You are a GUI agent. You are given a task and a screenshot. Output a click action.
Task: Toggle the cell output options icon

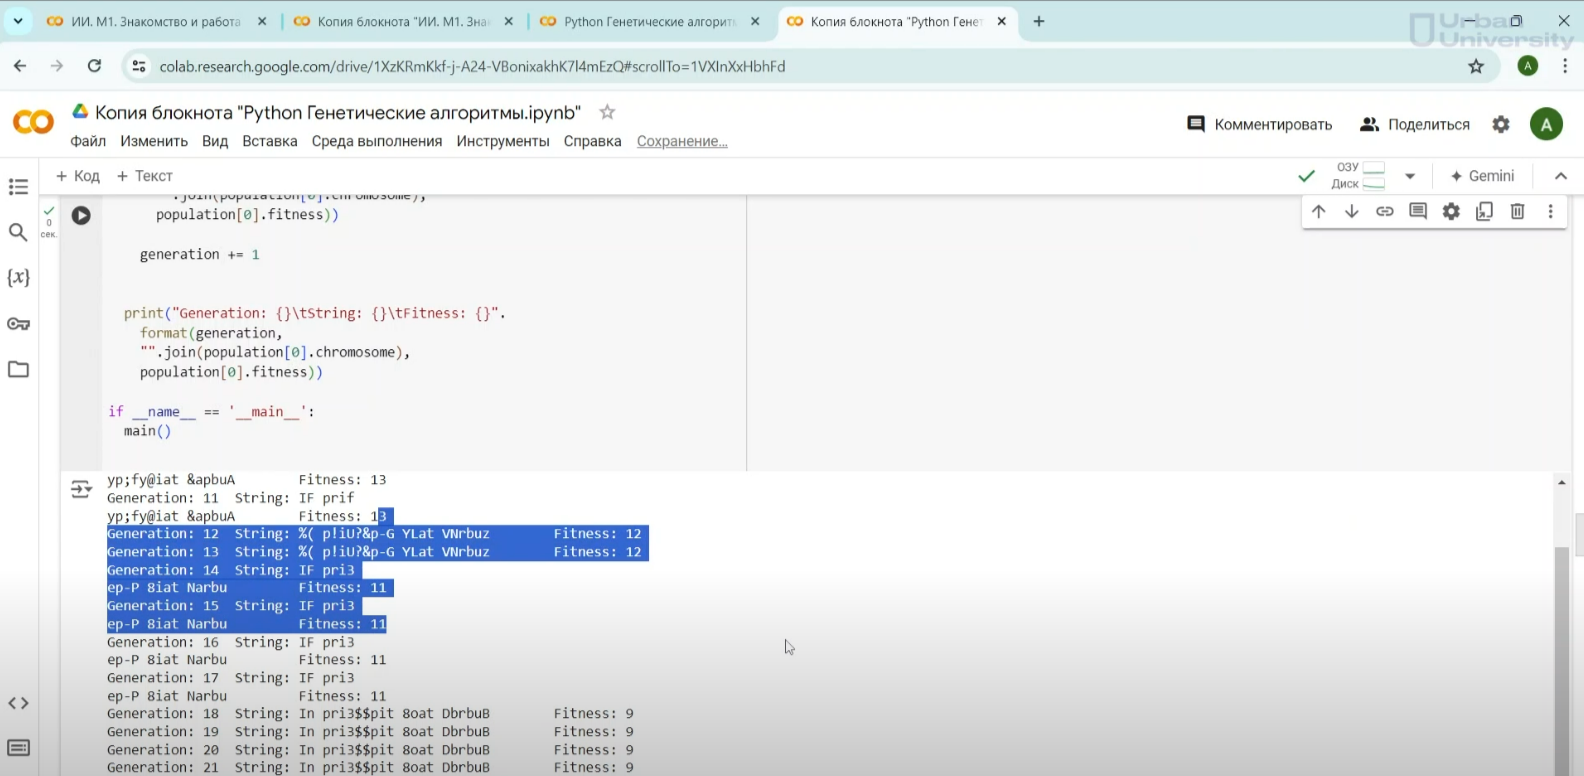(x=80, y=489)
